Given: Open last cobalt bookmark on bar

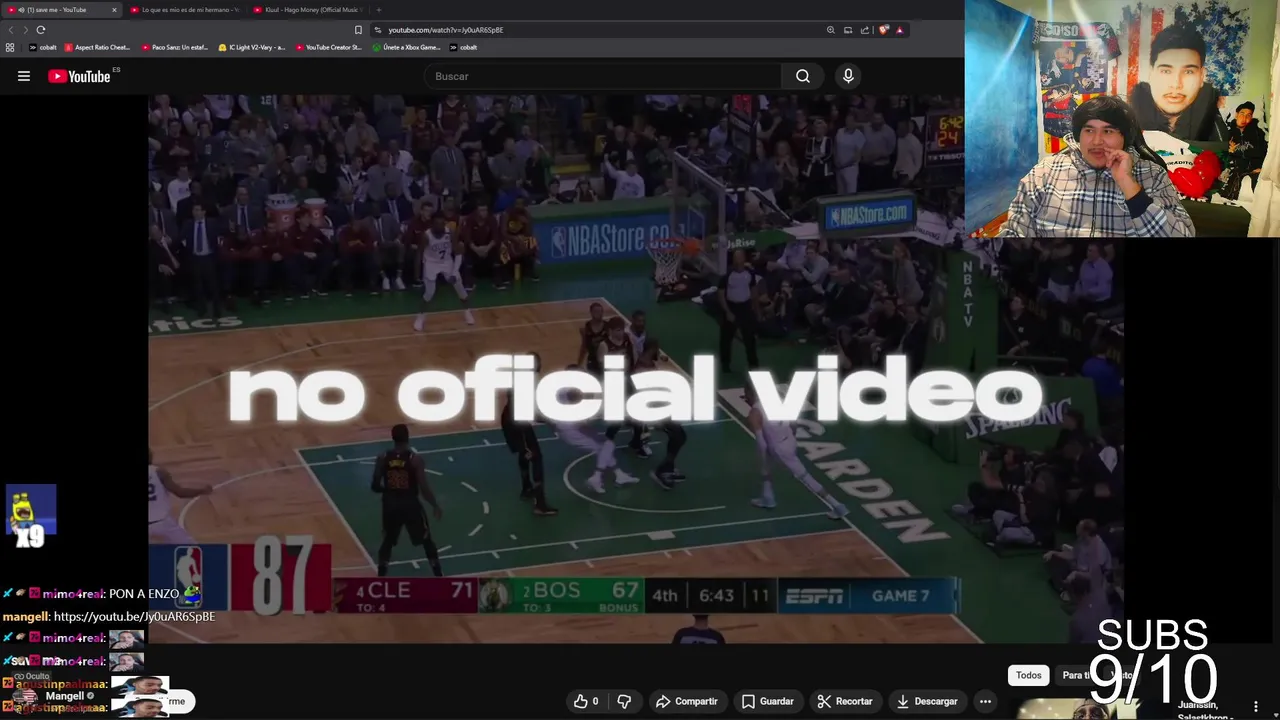Looking at the screenshot, I should tap(463, 47).
